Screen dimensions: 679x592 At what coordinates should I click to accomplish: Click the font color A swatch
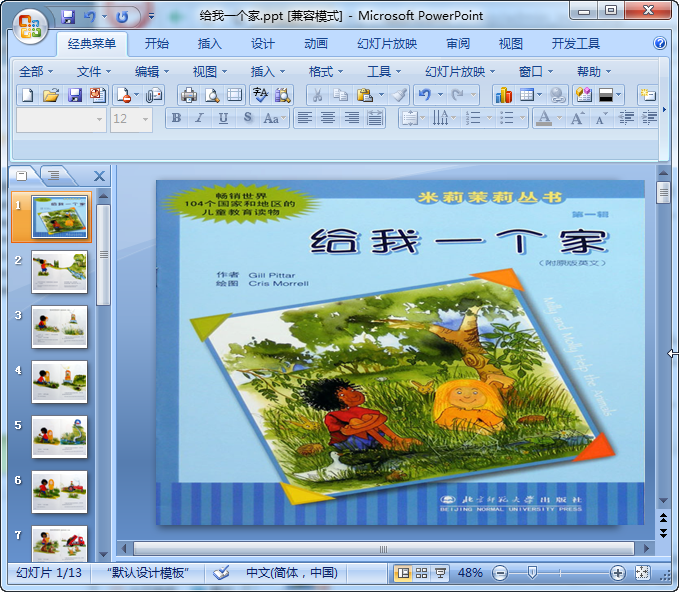tap(544, 118)
